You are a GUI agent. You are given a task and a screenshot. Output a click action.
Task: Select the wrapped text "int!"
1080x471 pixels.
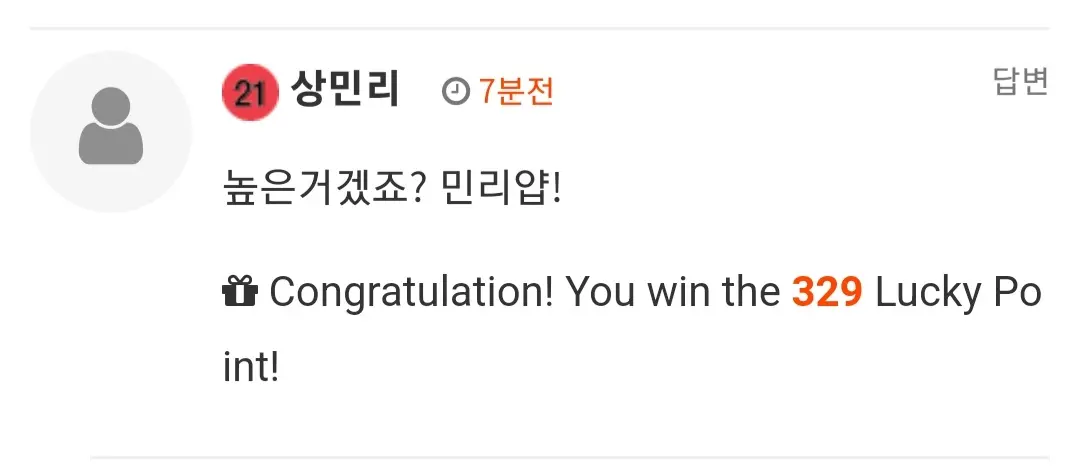(x=251, y=368)
